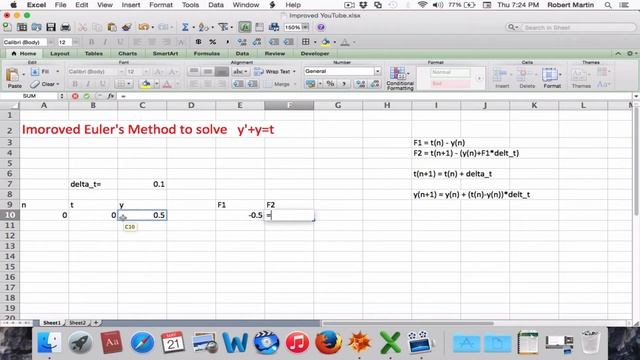Switch to the Developer ribbon tab
Image resolution: width=640 pixels, height=360 pixels.
[x=315, y=53]
